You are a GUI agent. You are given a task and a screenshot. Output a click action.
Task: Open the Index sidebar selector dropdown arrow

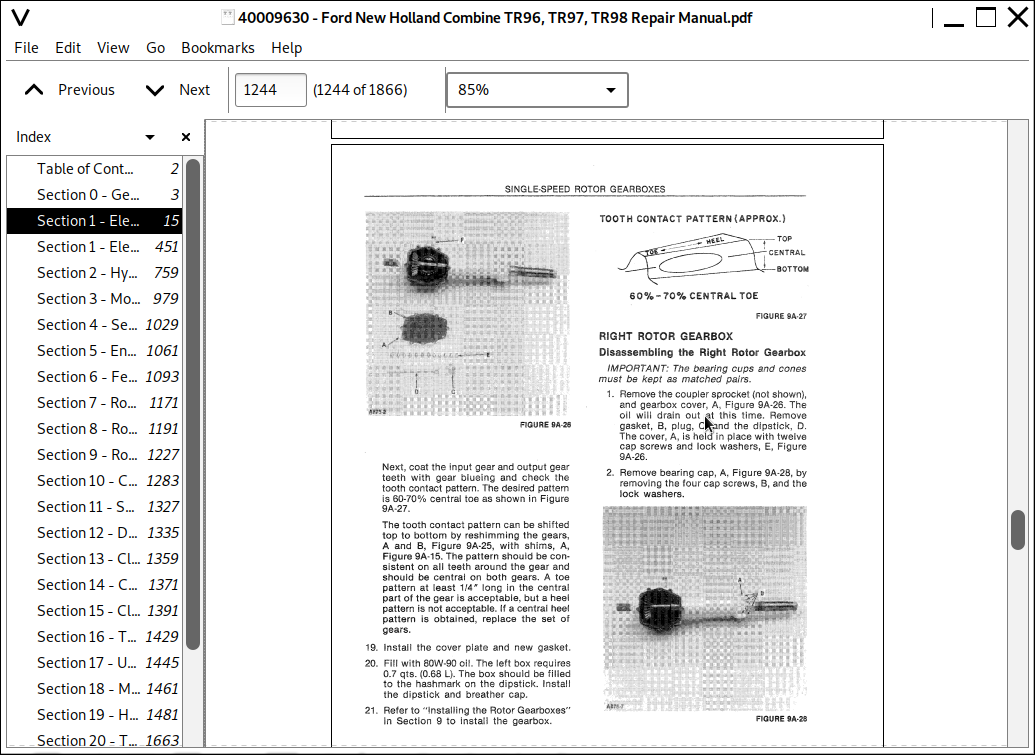pyautogui.click(x=150, y=137)
